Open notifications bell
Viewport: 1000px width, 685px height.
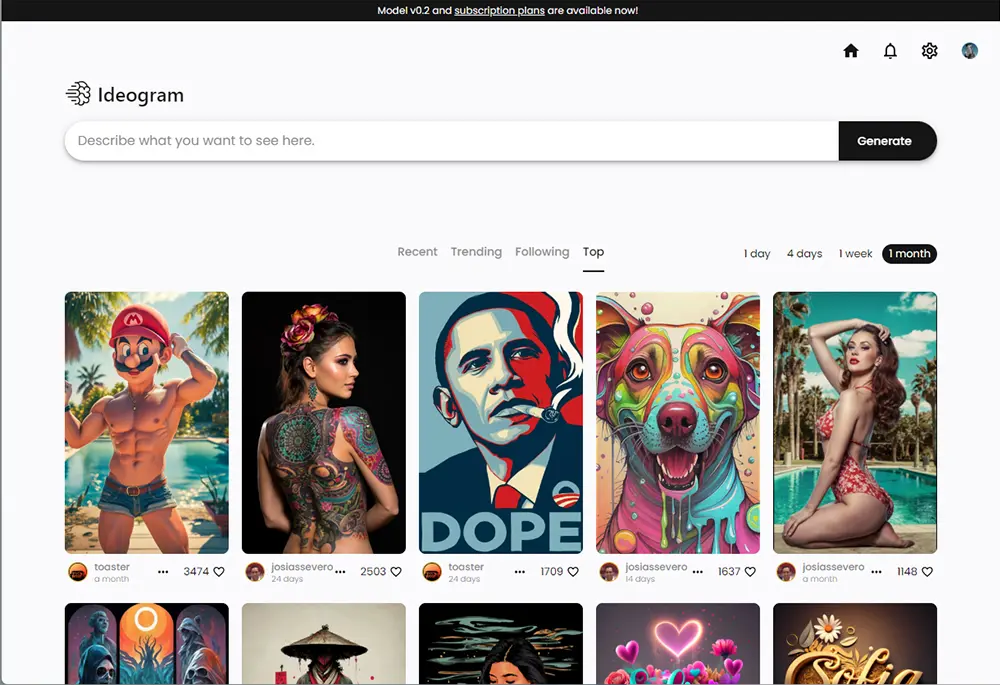[890, 51]
